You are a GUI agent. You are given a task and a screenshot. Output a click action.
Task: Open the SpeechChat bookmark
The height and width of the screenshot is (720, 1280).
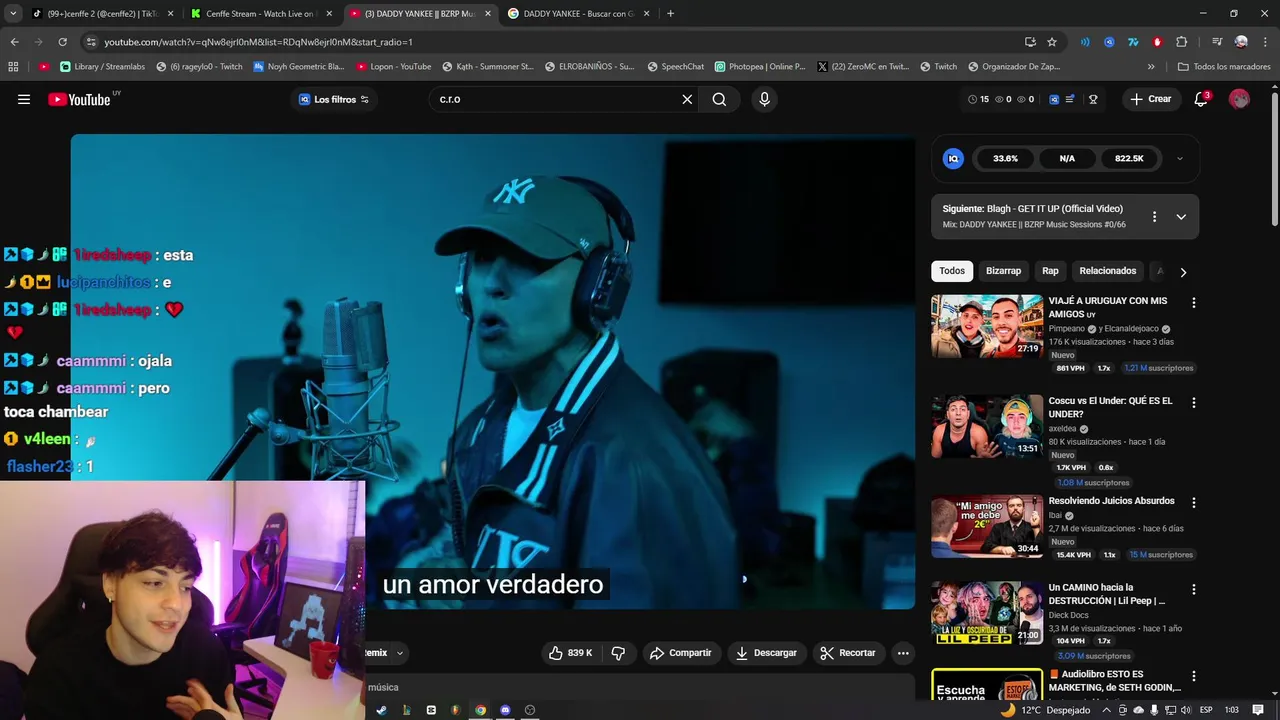click(676, 67)
